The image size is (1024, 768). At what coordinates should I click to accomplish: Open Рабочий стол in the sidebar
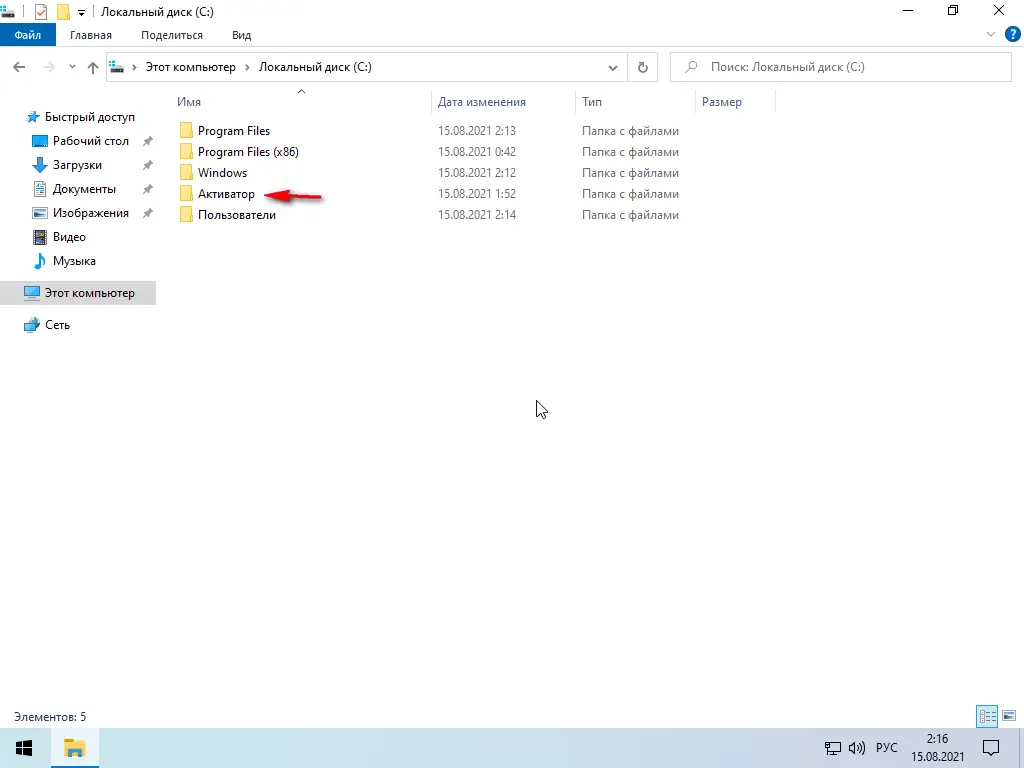point(91,141)
